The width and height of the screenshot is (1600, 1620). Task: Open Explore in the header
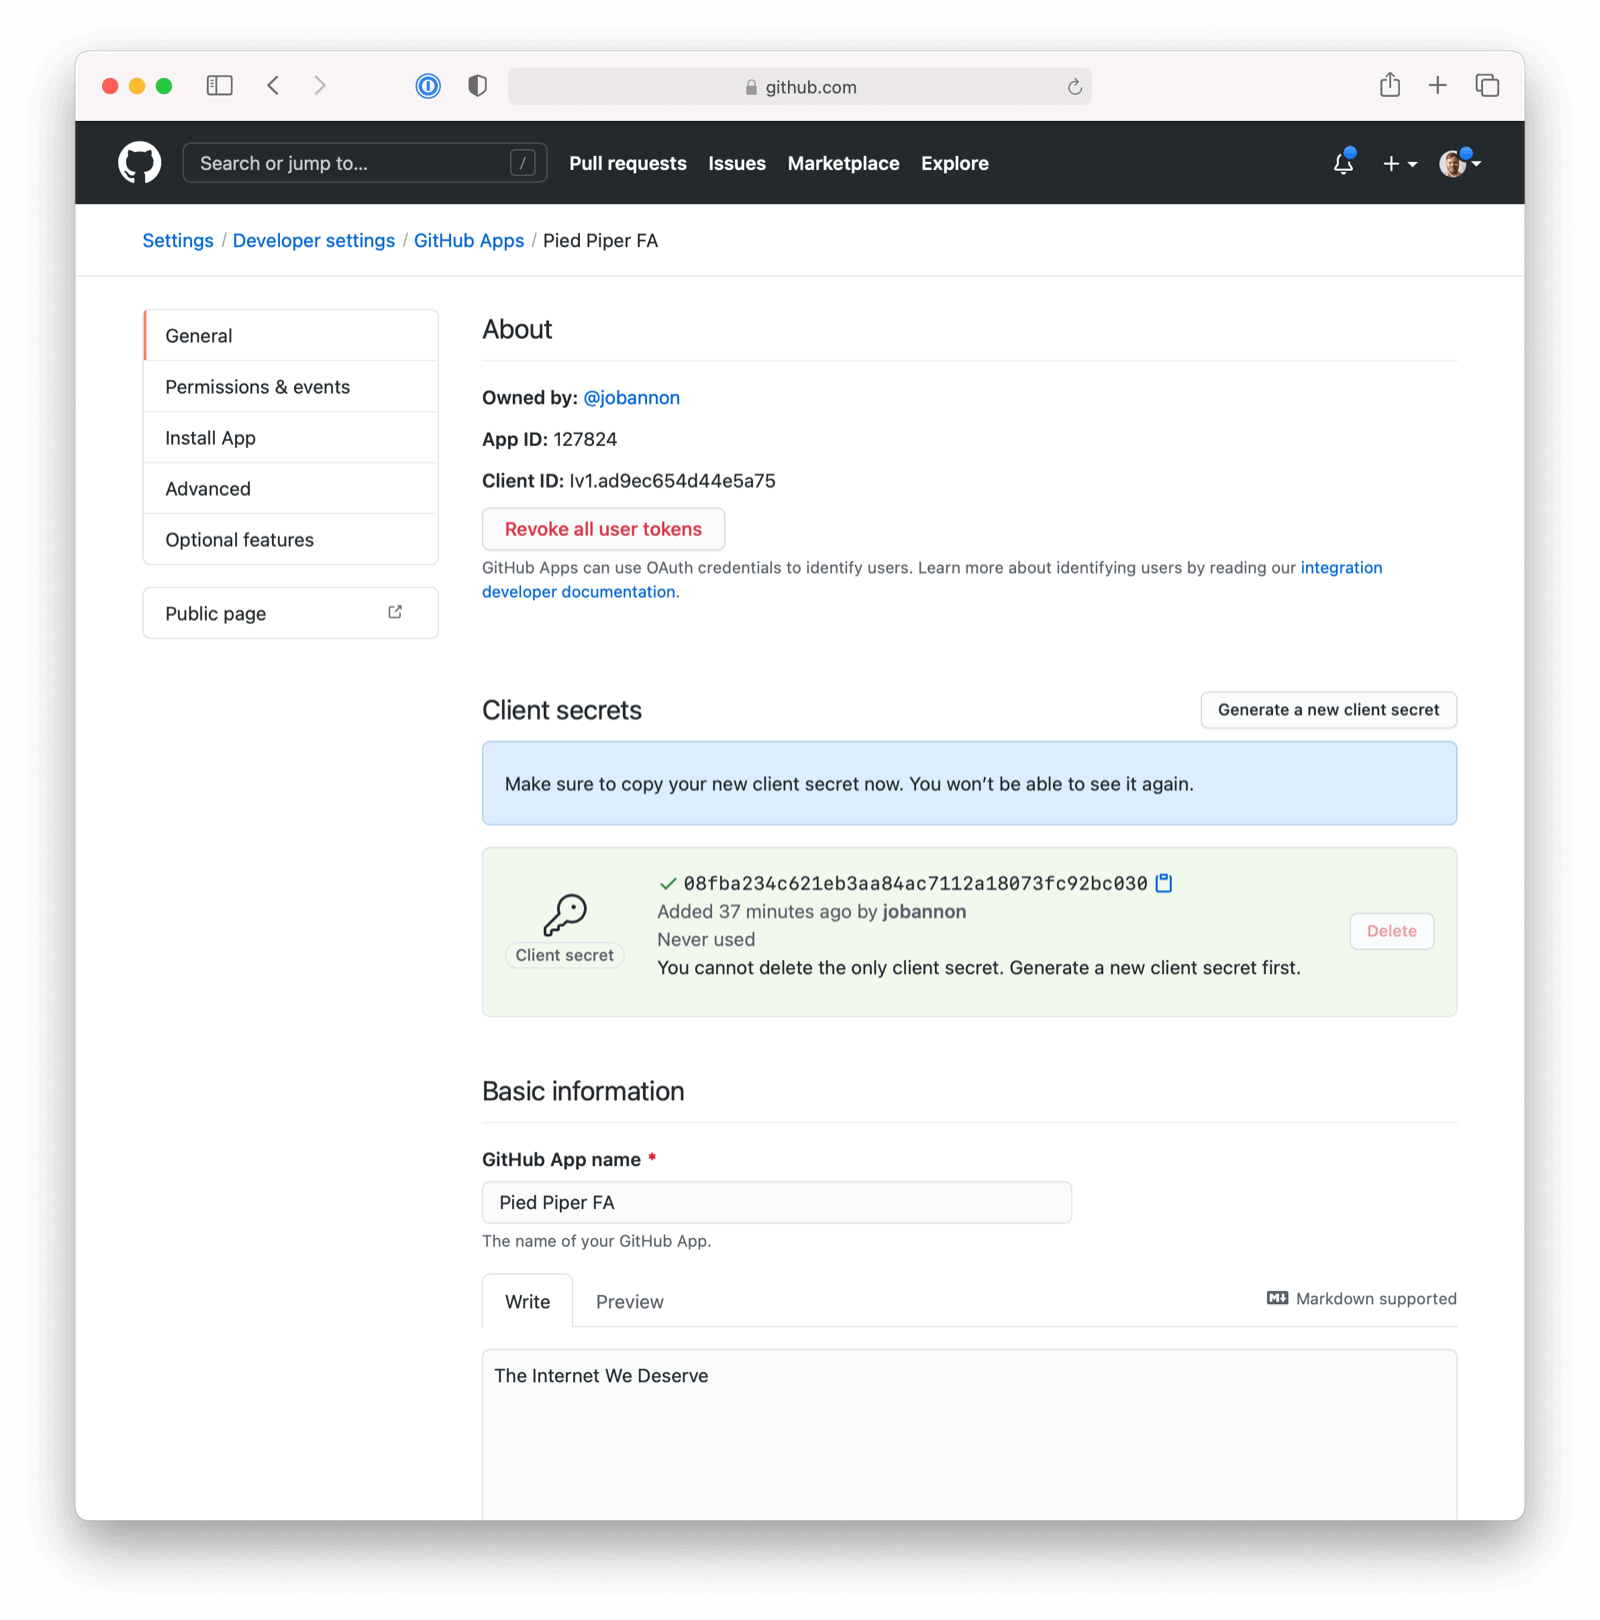click(x=955, y=163)
